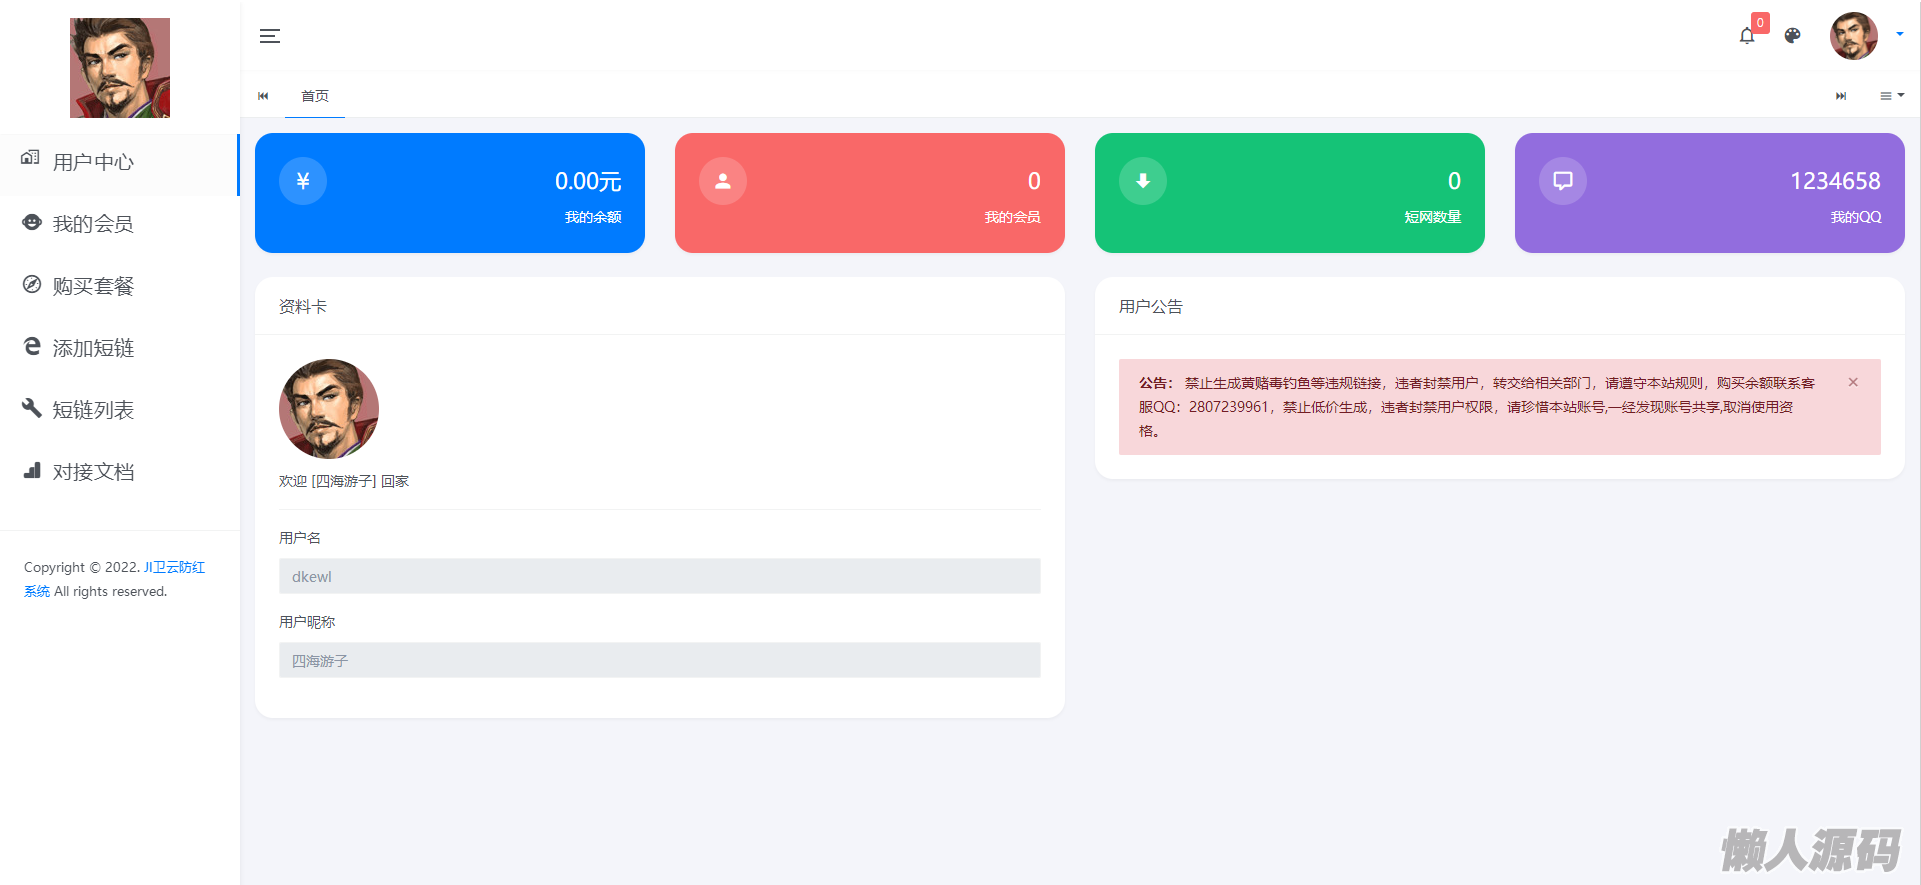Click the person icon on red card
Image resolution: width=1921 pixels, height=885 pixels.
click(723, 181)
